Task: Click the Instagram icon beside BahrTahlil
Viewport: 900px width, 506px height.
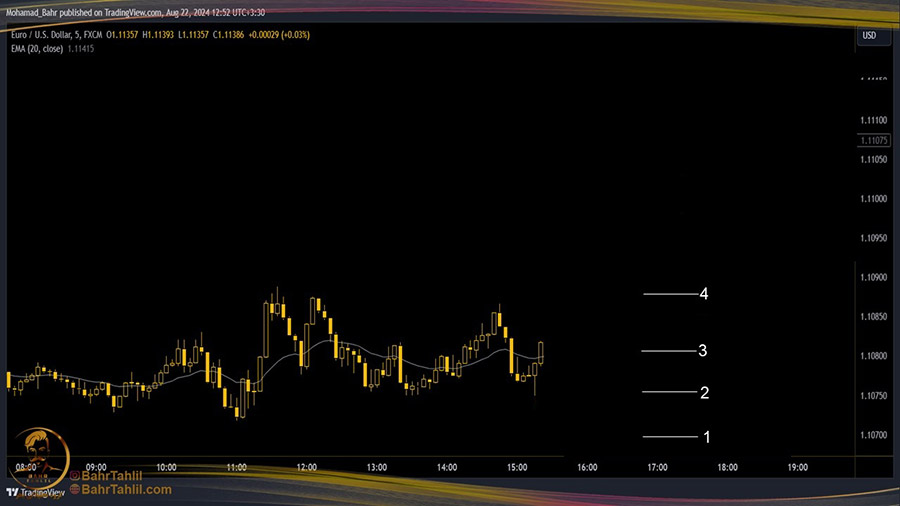Action: (75, 476)
